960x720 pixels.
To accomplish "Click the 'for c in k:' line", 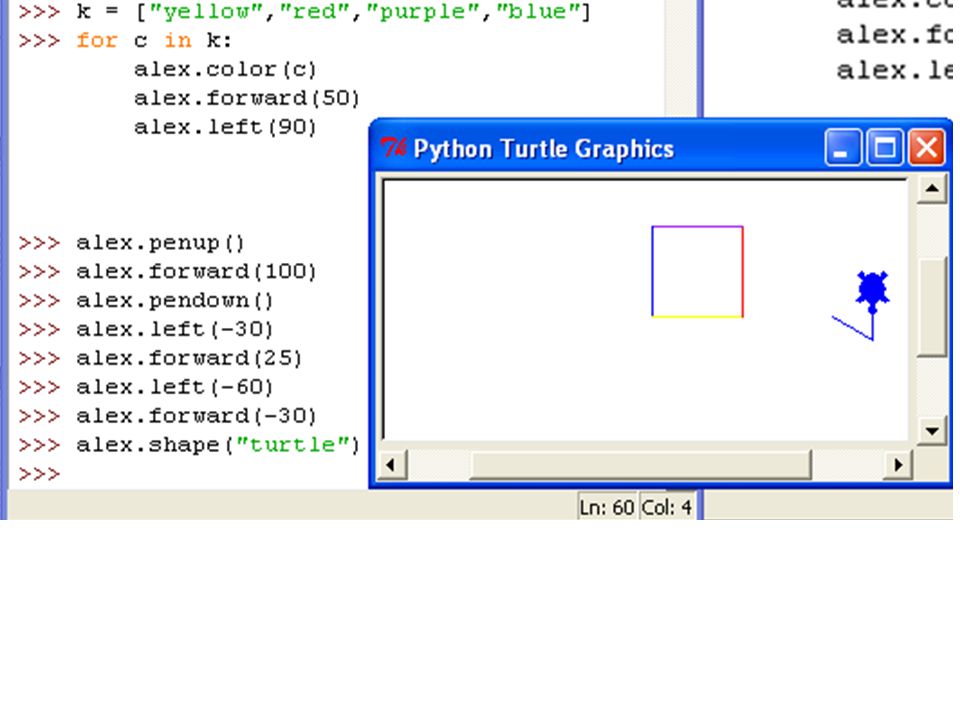I will 154,40.
